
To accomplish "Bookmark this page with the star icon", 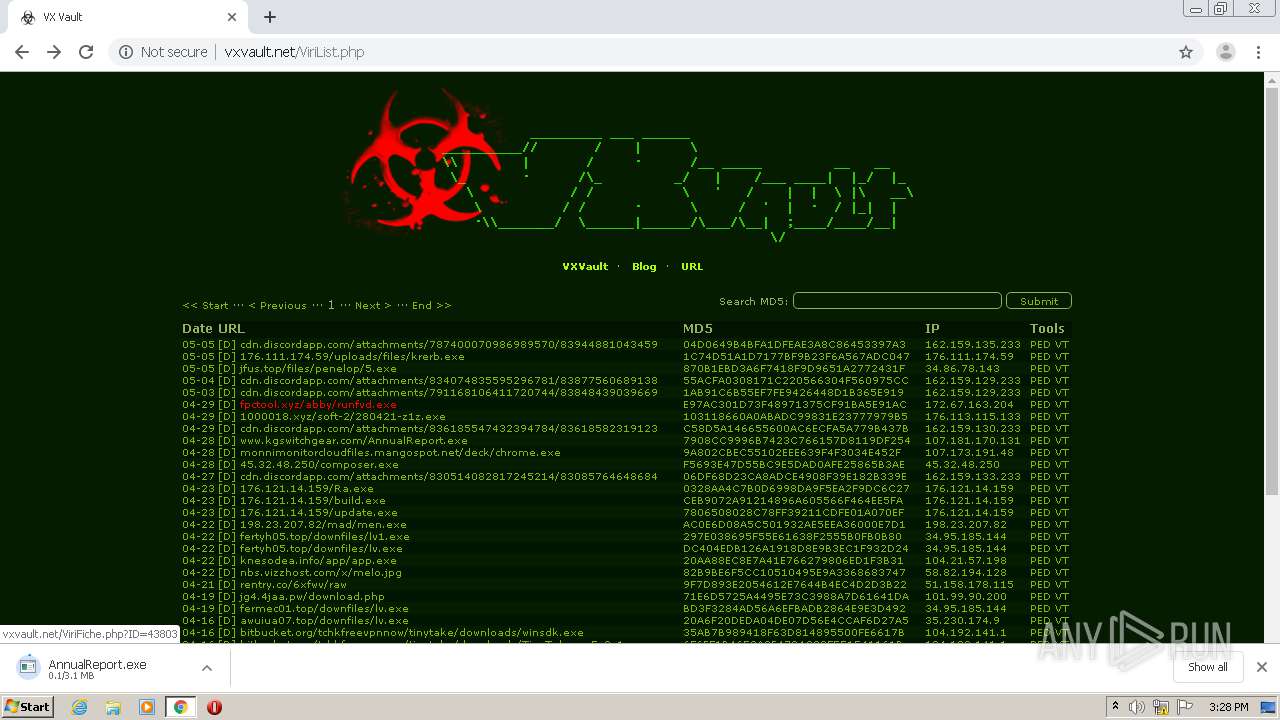I will tap(1186, 52).
